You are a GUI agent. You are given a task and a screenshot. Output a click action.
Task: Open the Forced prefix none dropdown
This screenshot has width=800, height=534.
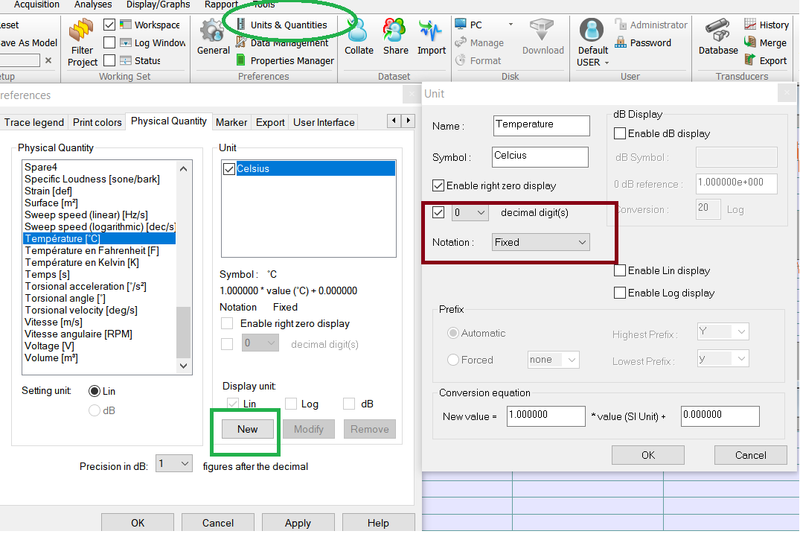tap(553, 360)
